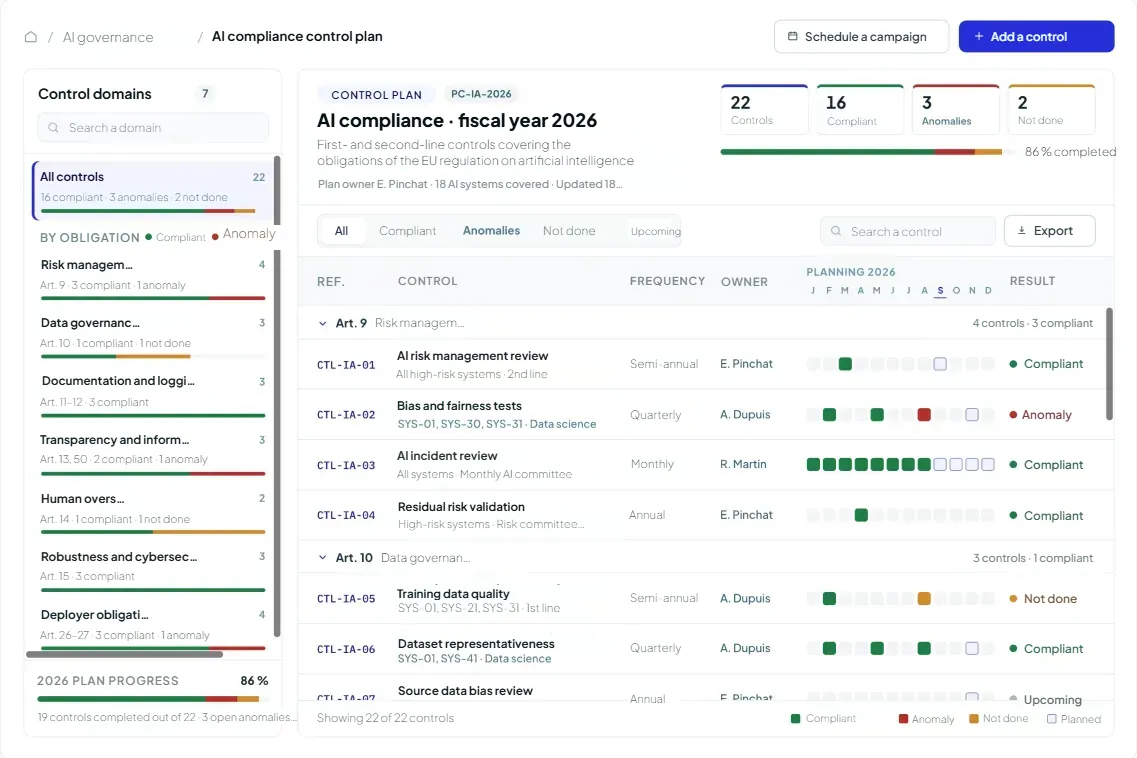Open control CTL-IA-06
This screenshot has height=758, width=1137.
click(346, 649)
